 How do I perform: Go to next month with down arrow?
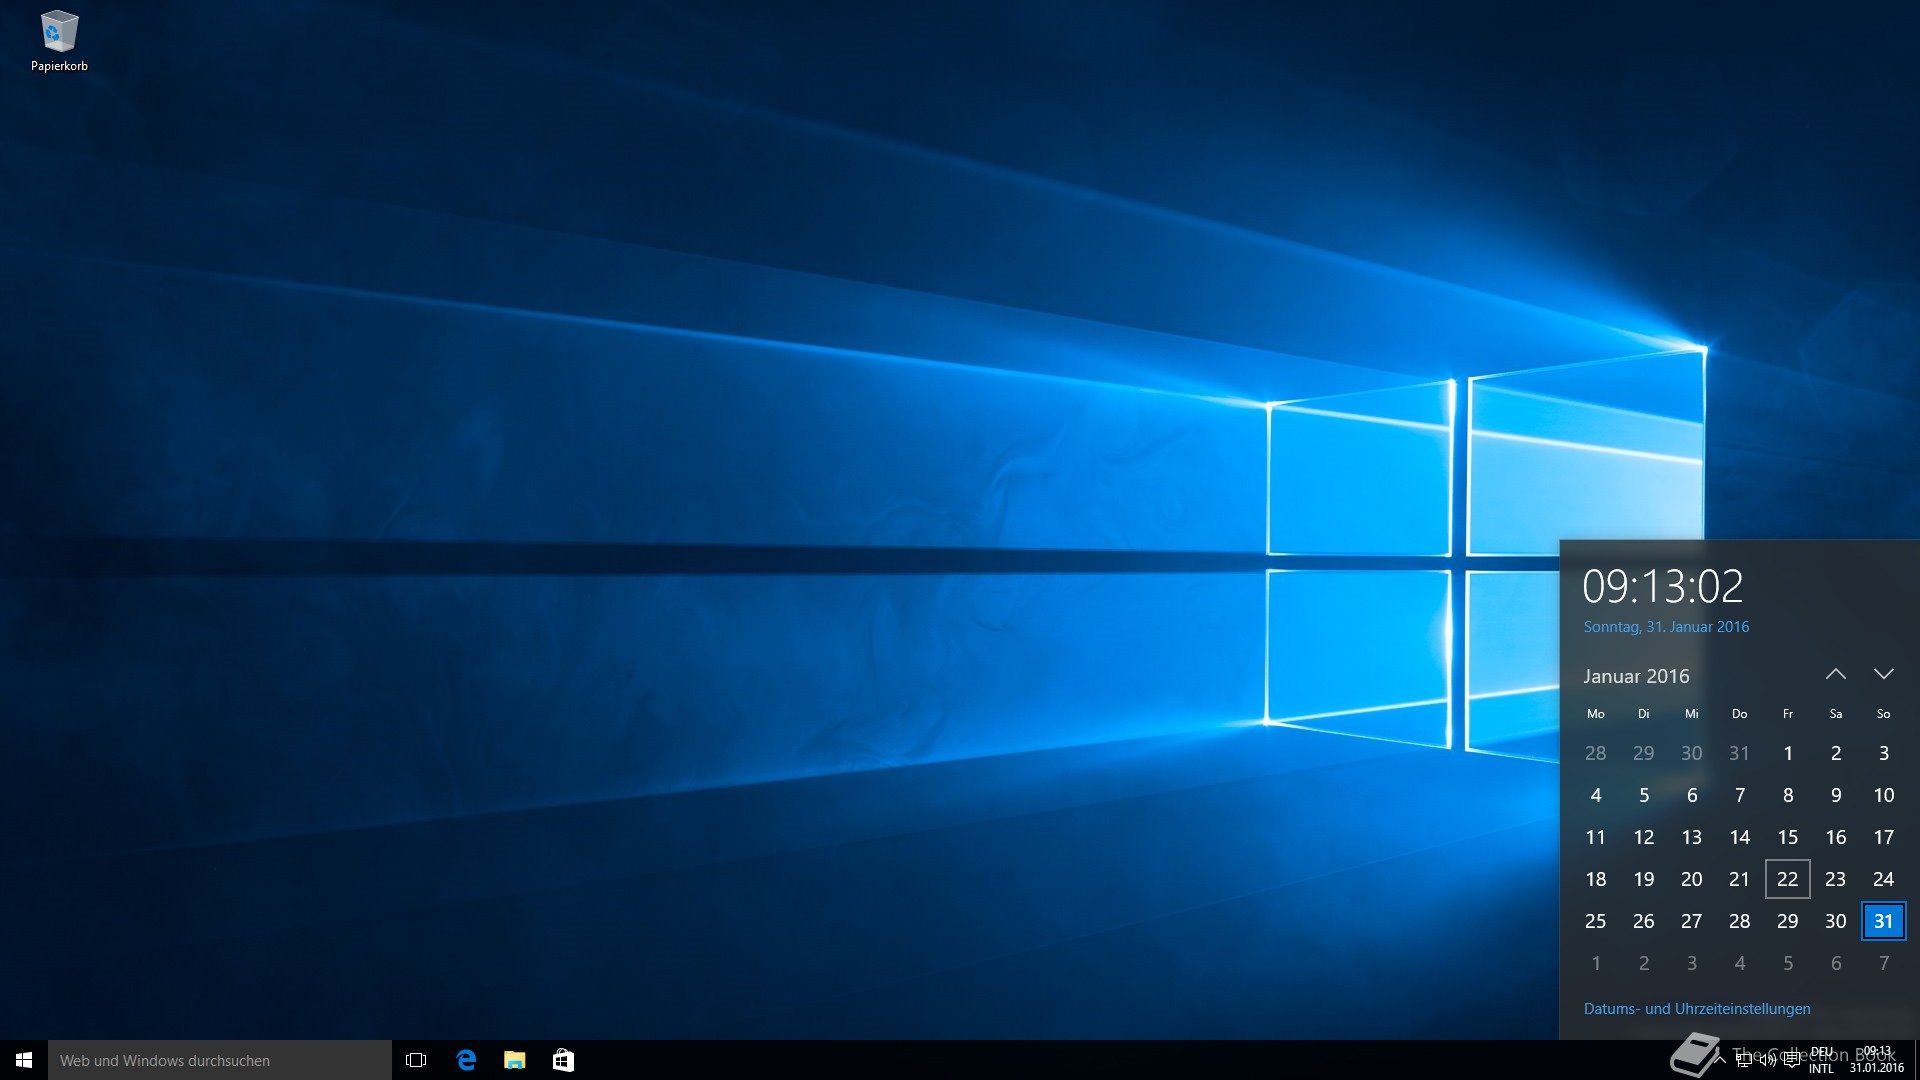click(x=1884, y=675)
